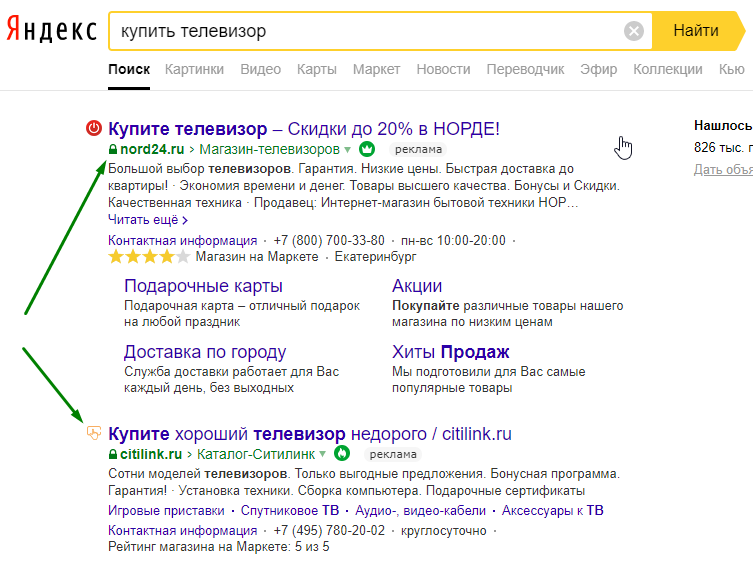Click the citilink orange favicon icon

tap(94, 433)
